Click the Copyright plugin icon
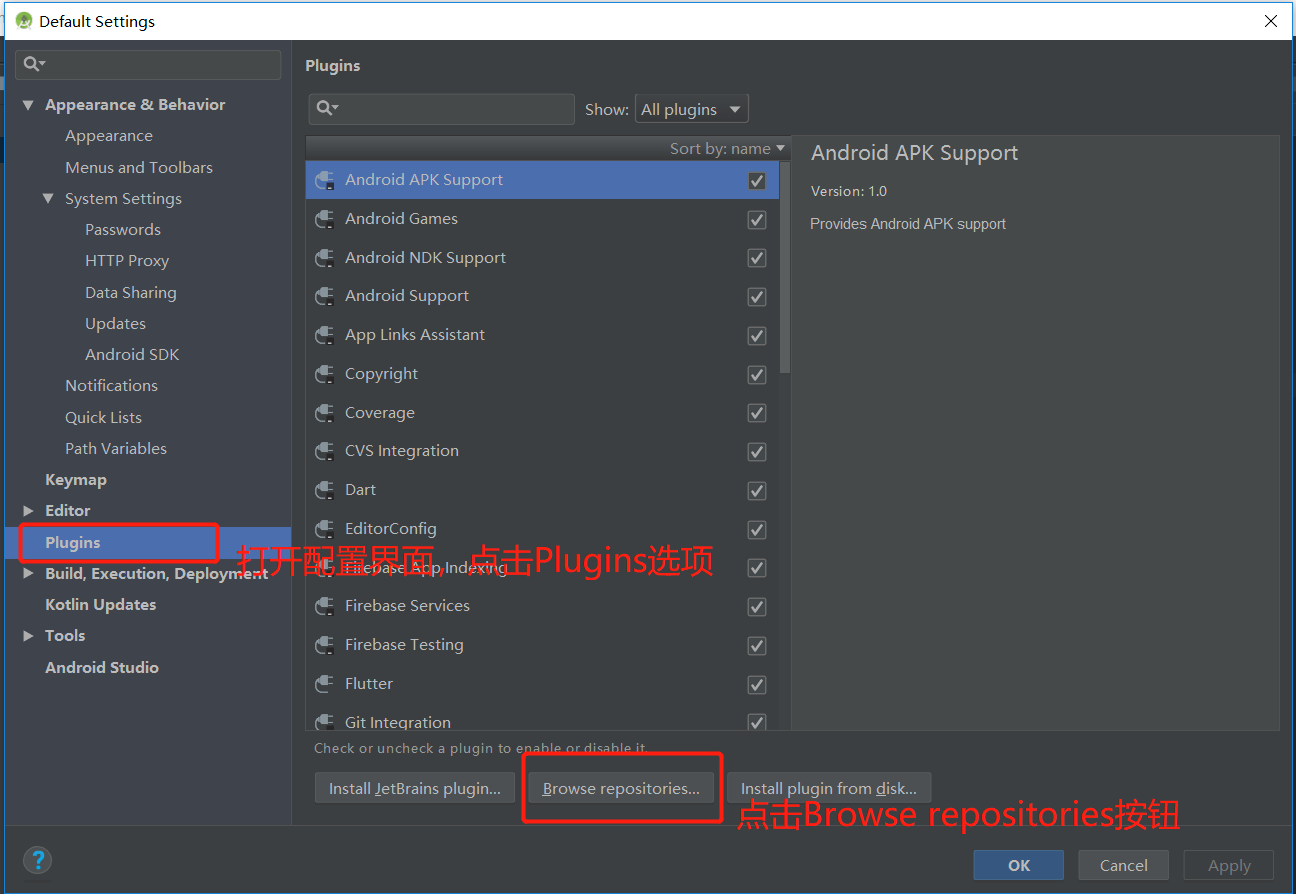This screenshot has height=894, width=1296. coord(324,374)
